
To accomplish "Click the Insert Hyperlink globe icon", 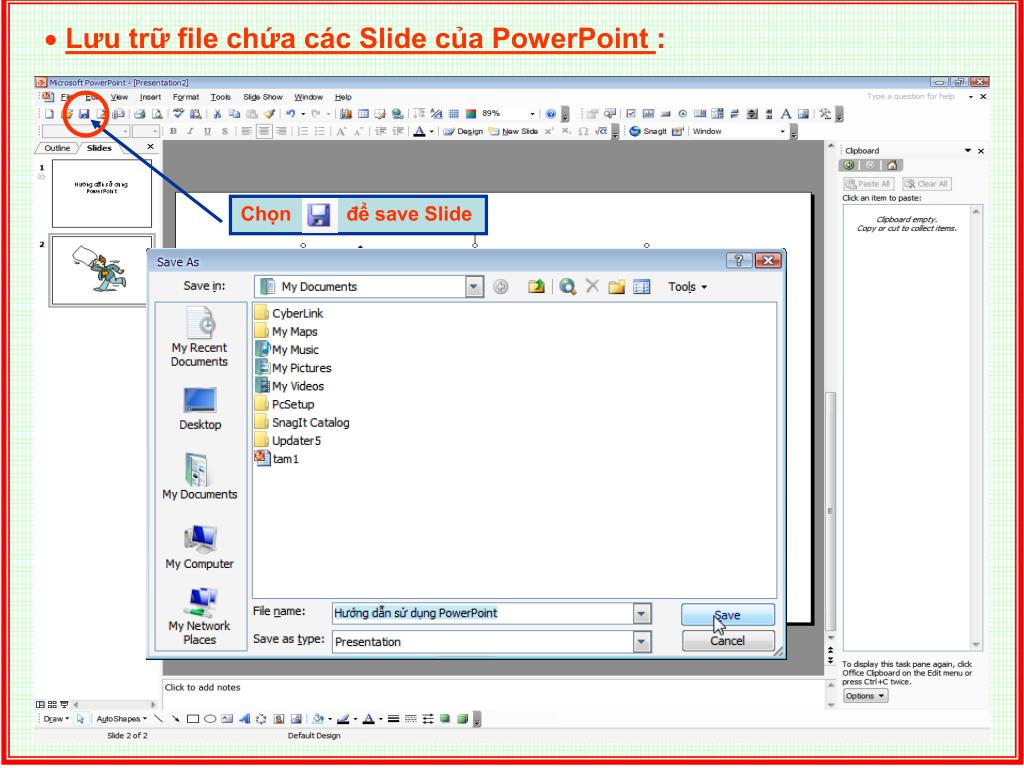I will 398,114.
